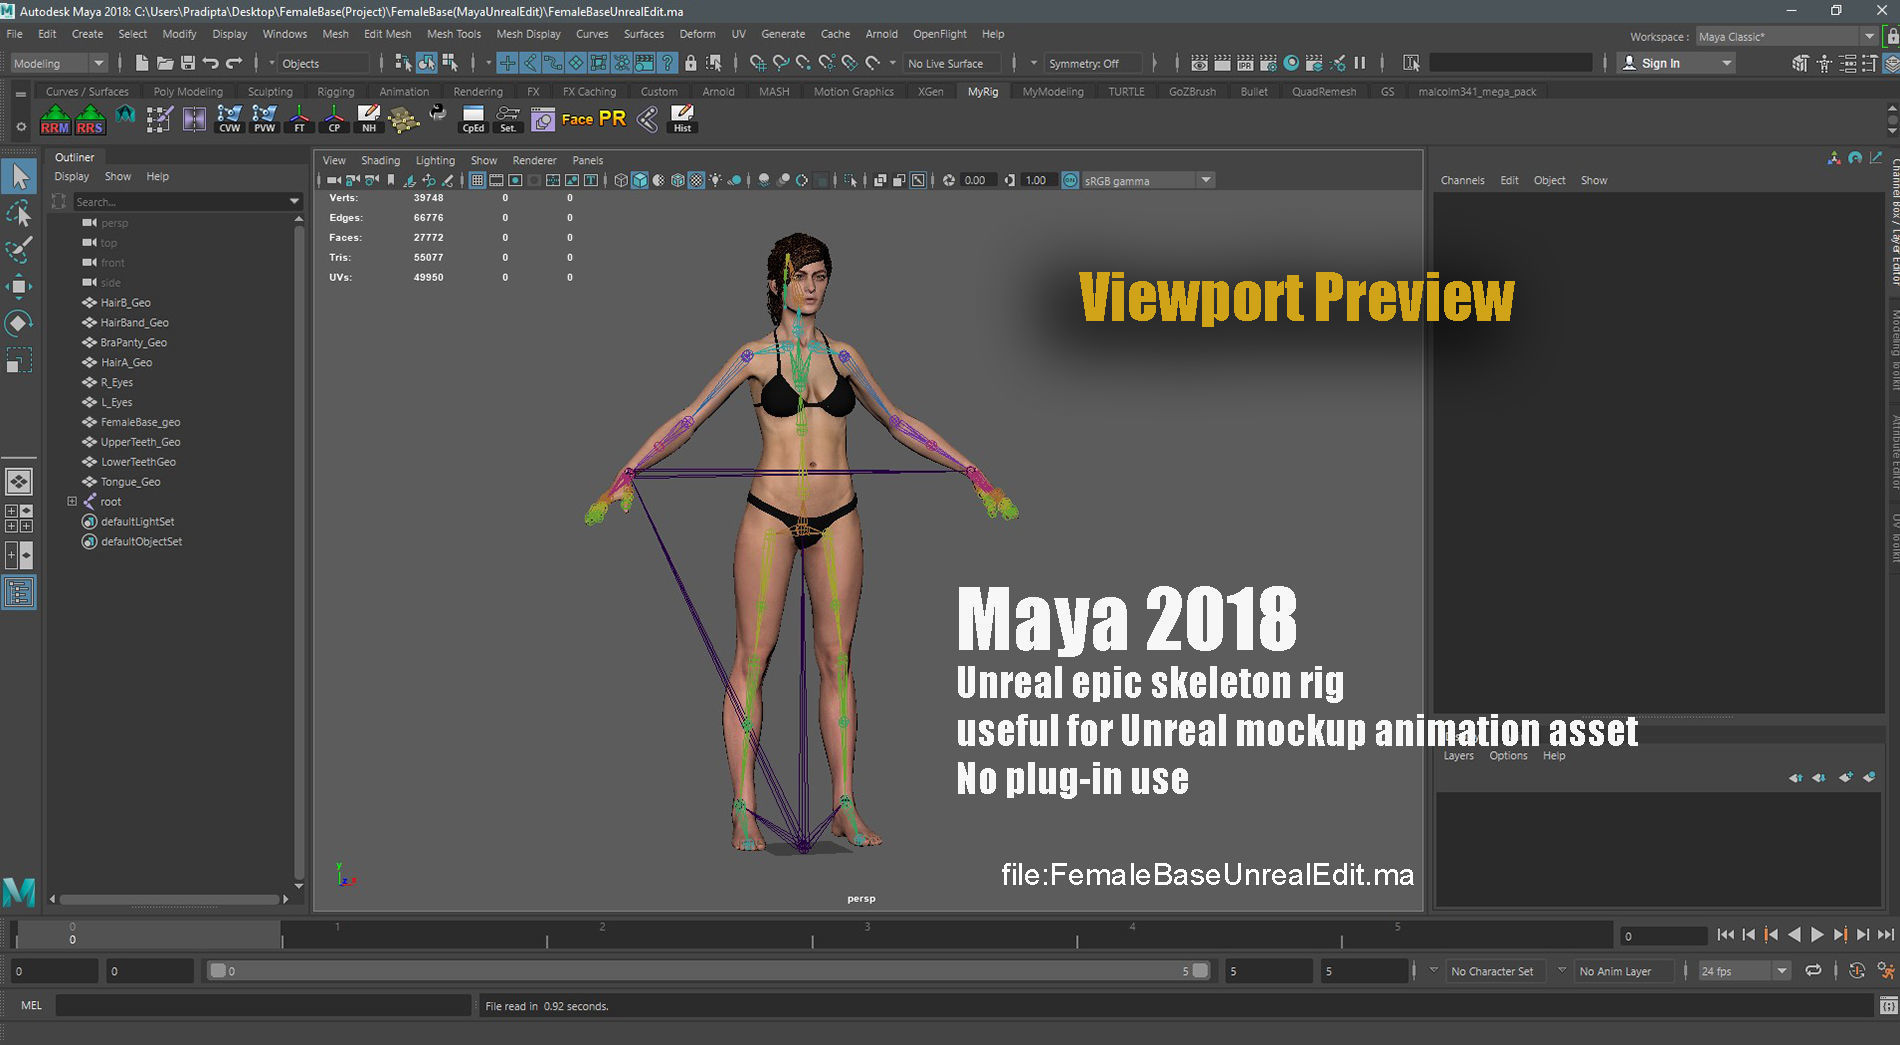Image resolution: width=1900 pixels, height=1045 pixels.
Task: Open the viewport Shading menu
Action: pyautogui.click(x=380, y=161)
